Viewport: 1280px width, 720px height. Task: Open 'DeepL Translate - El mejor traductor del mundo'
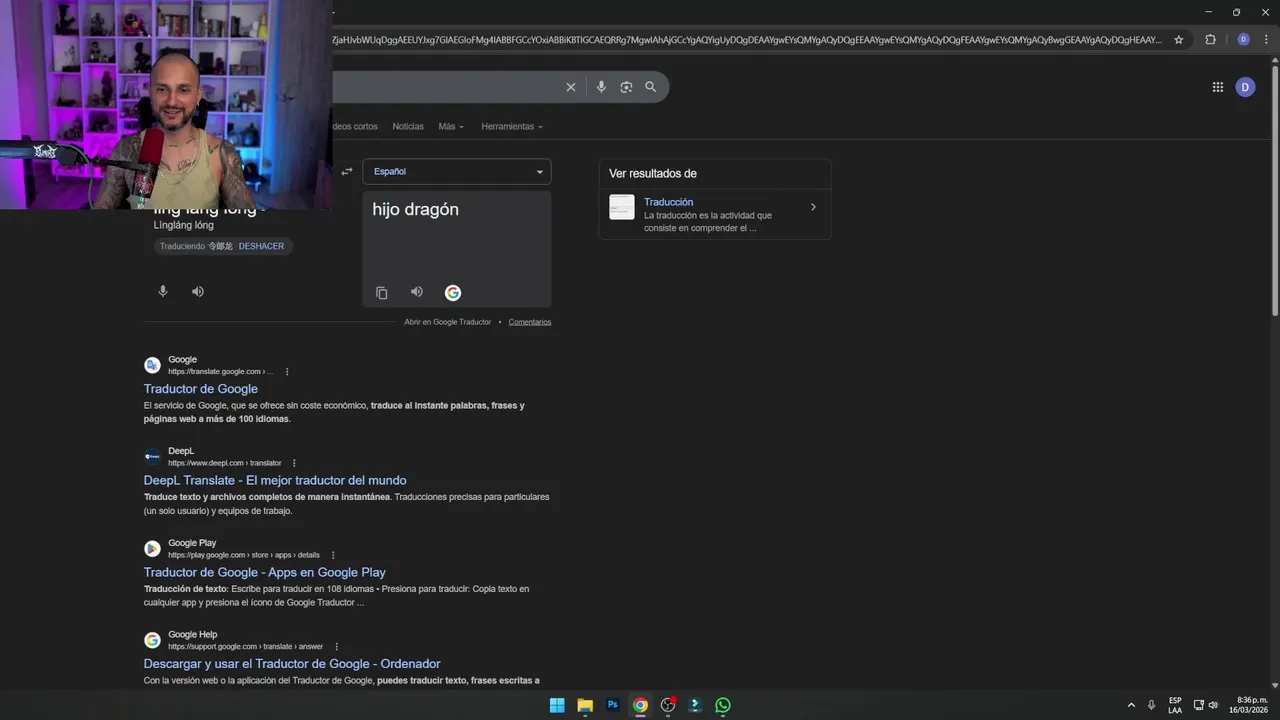275,480
